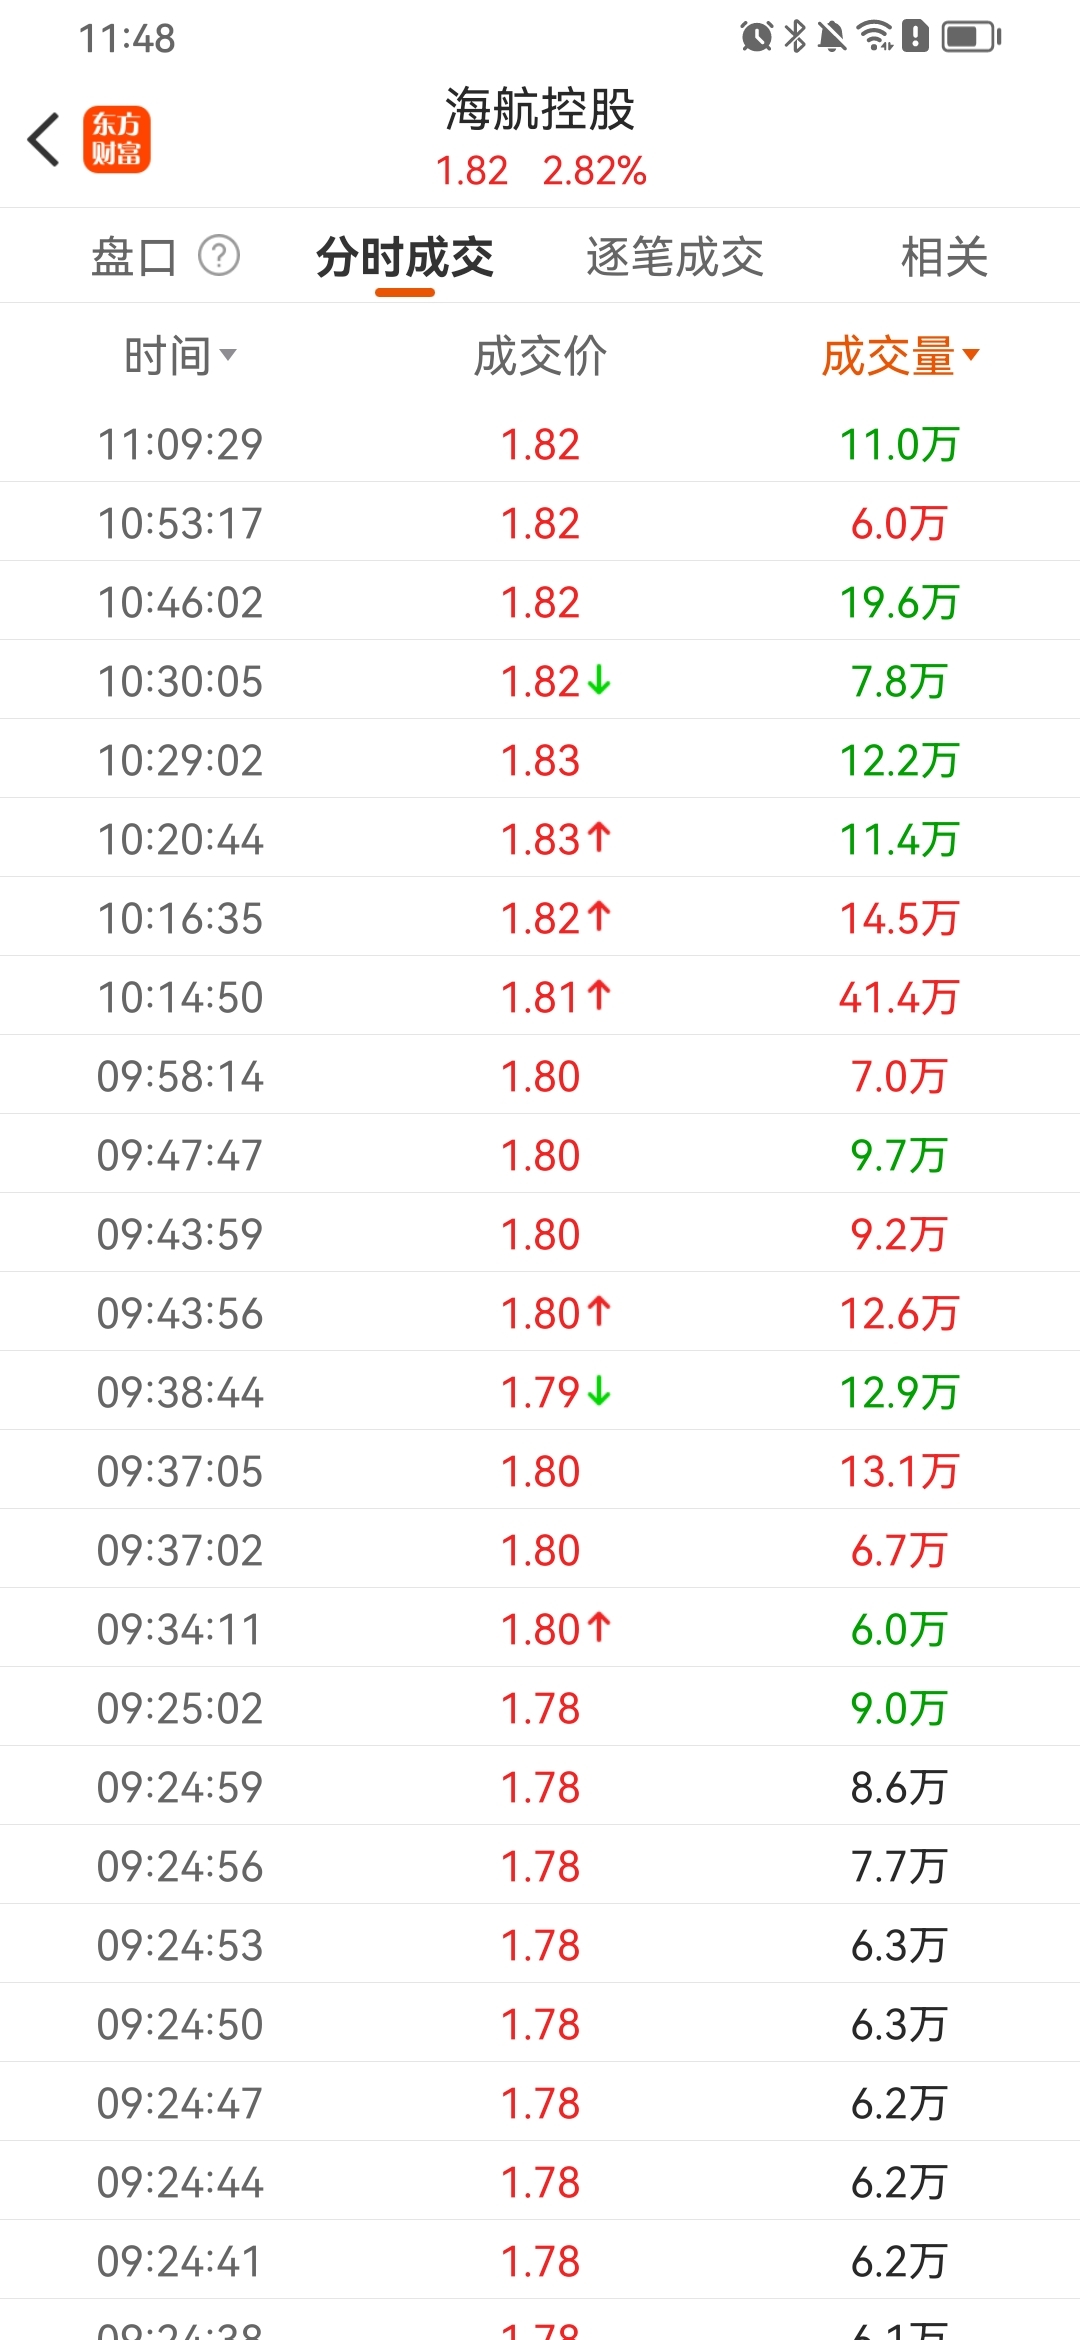1080x2340 pixels.
Task: Select the 09:38:44 row priced 1.79
Action: point(540,1391)
